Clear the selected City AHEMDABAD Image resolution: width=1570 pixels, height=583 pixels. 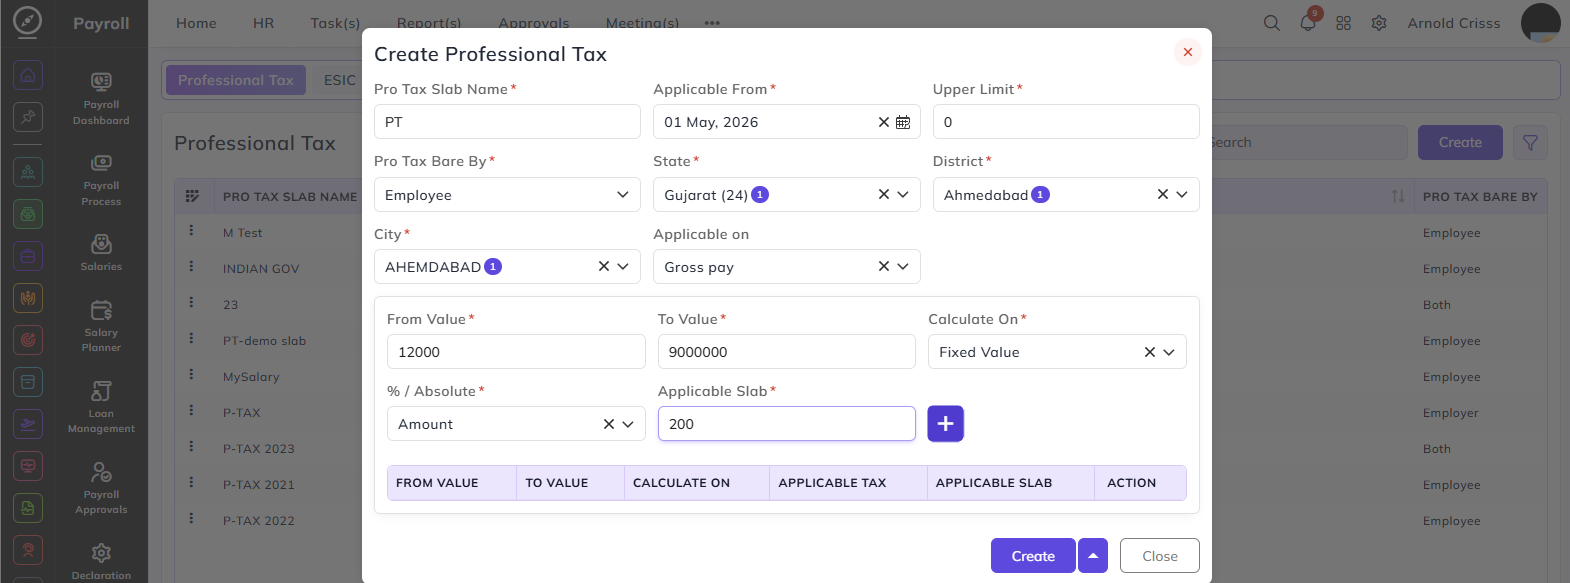click(x=603, y=267)
